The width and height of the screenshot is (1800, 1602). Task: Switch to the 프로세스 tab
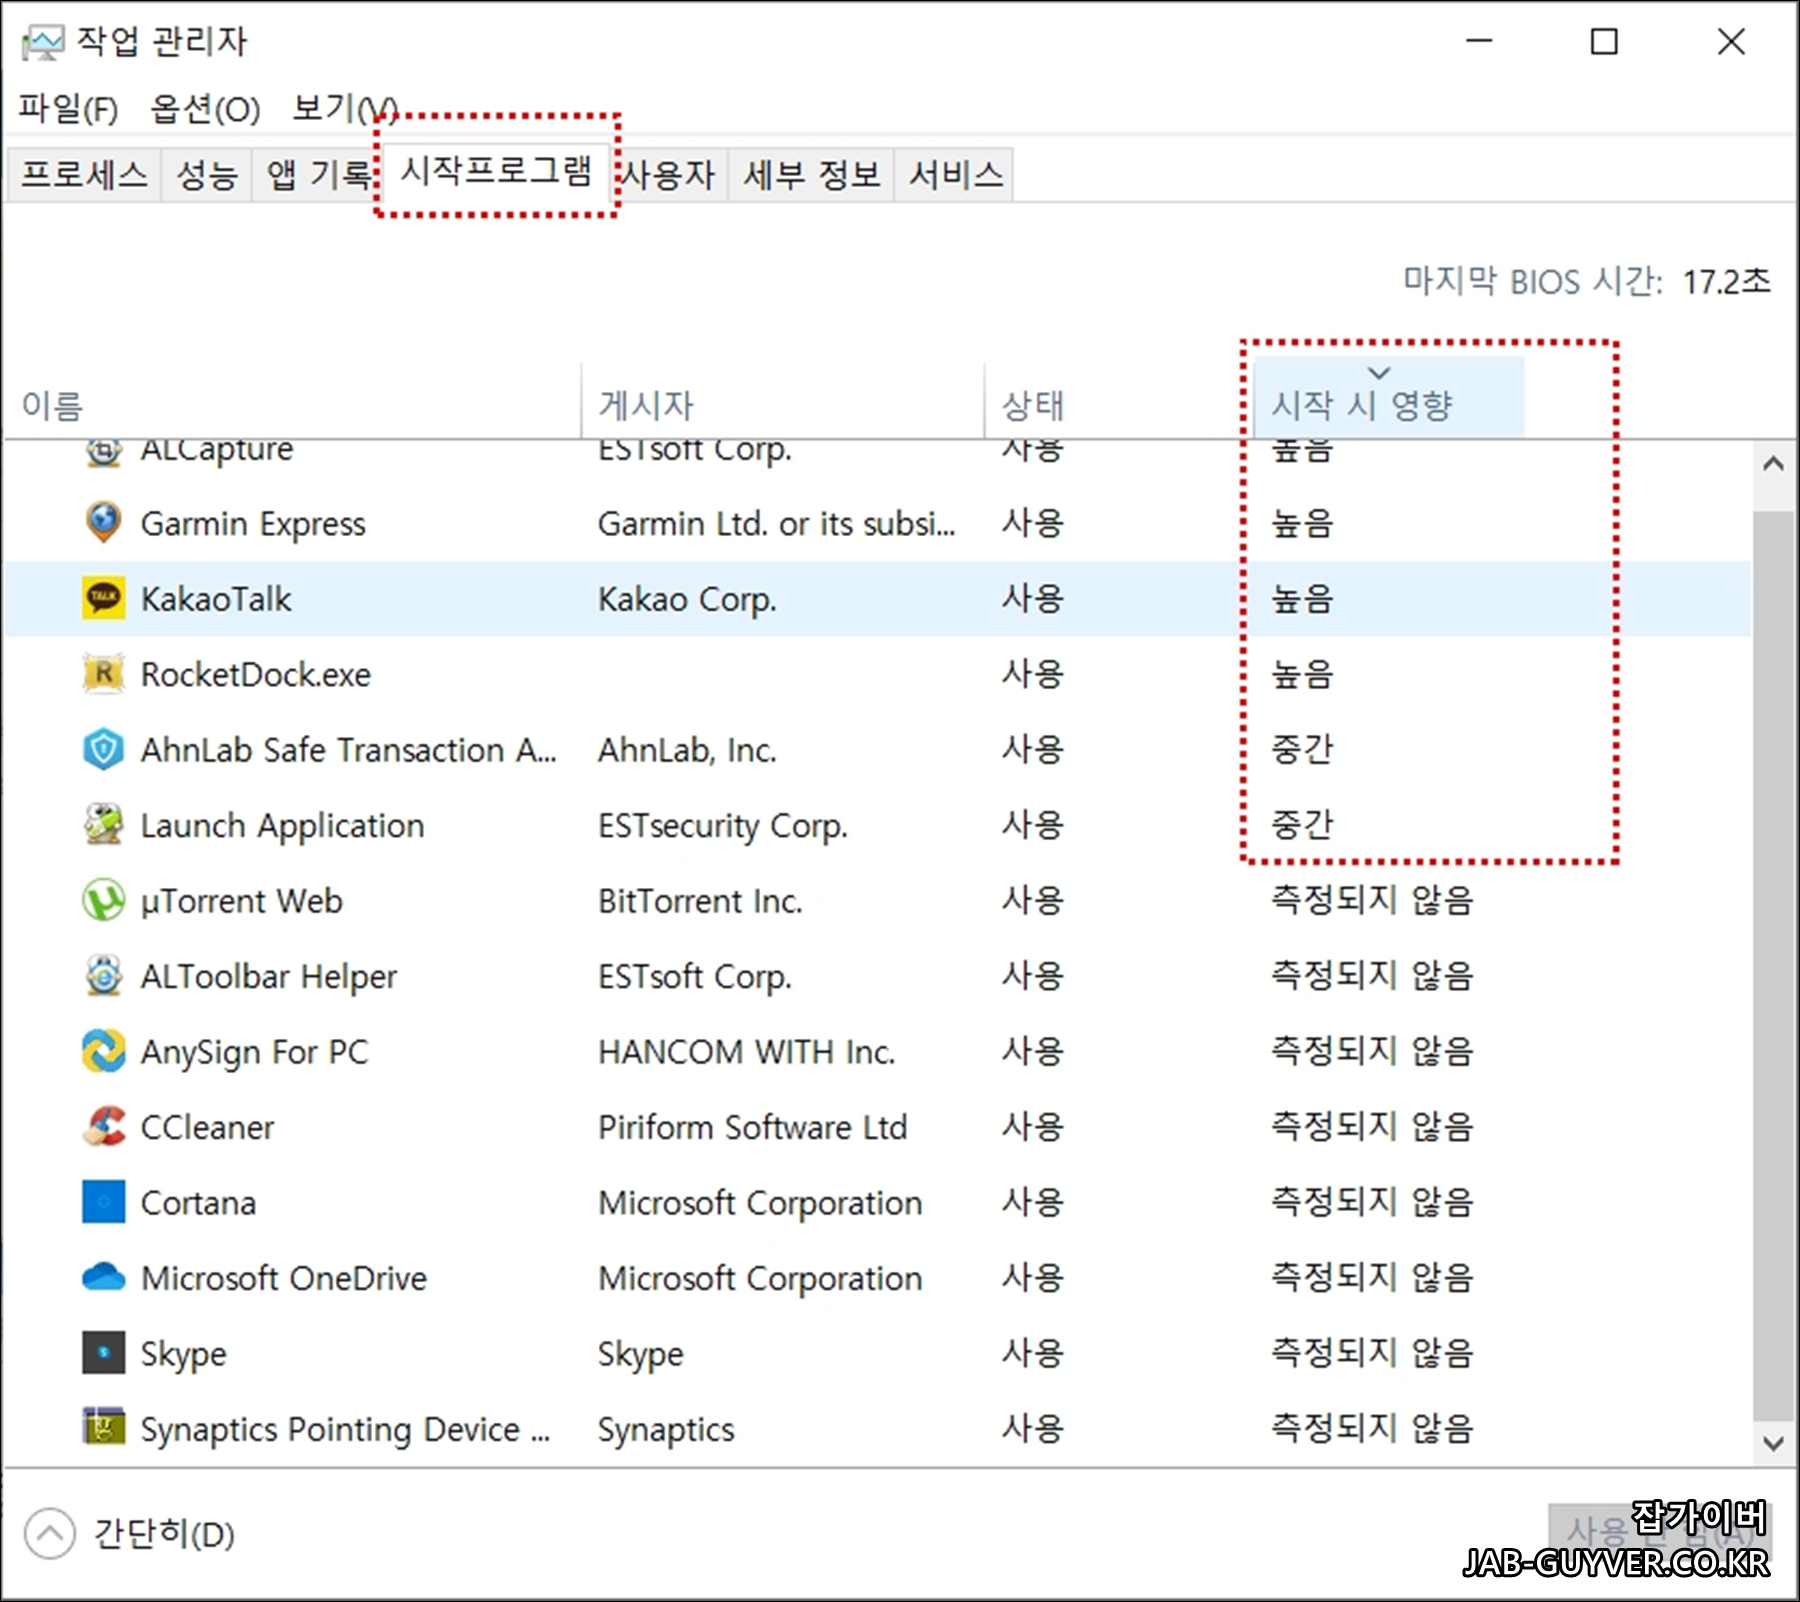click(84, 175)
